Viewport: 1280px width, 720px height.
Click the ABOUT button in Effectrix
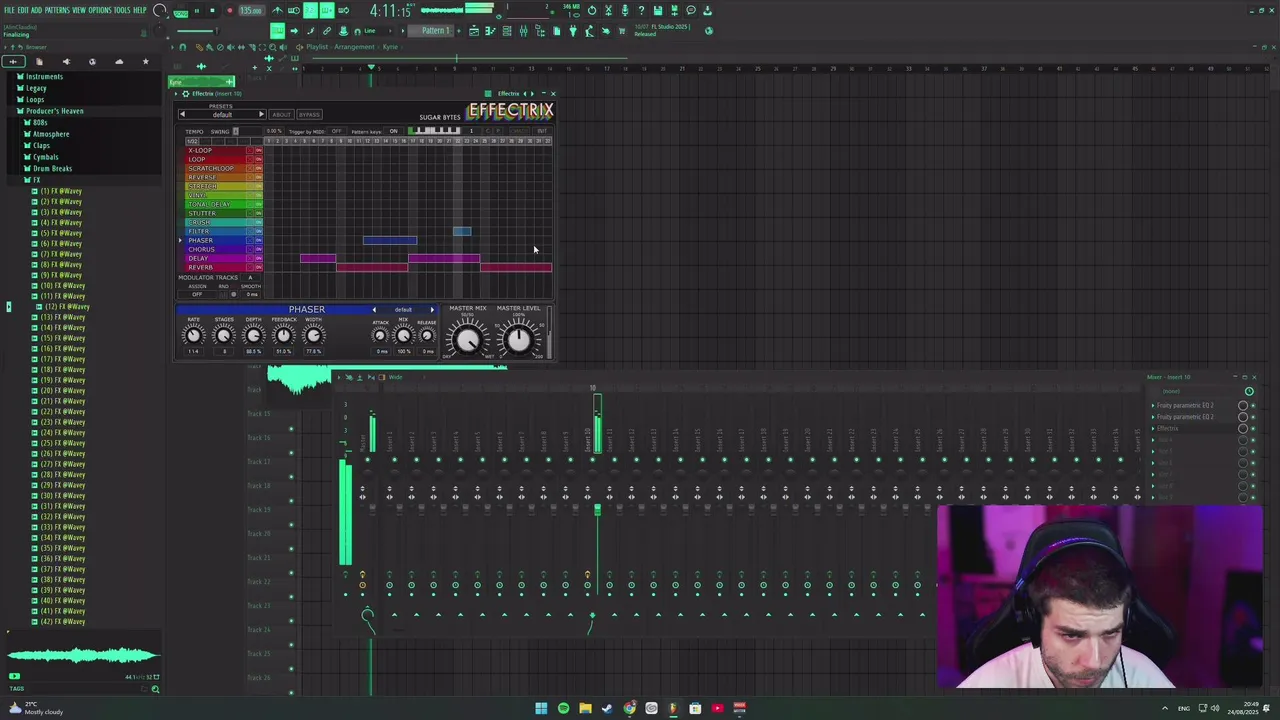pyautogui.click(x=281, y=115)
